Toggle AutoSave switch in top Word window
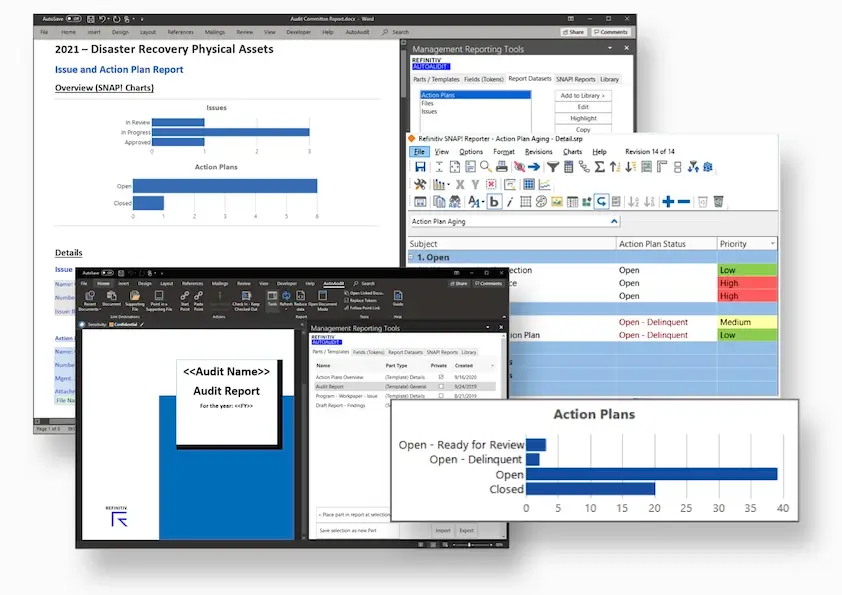The width and height of the screenshot is (842, 595). point(74,19)
